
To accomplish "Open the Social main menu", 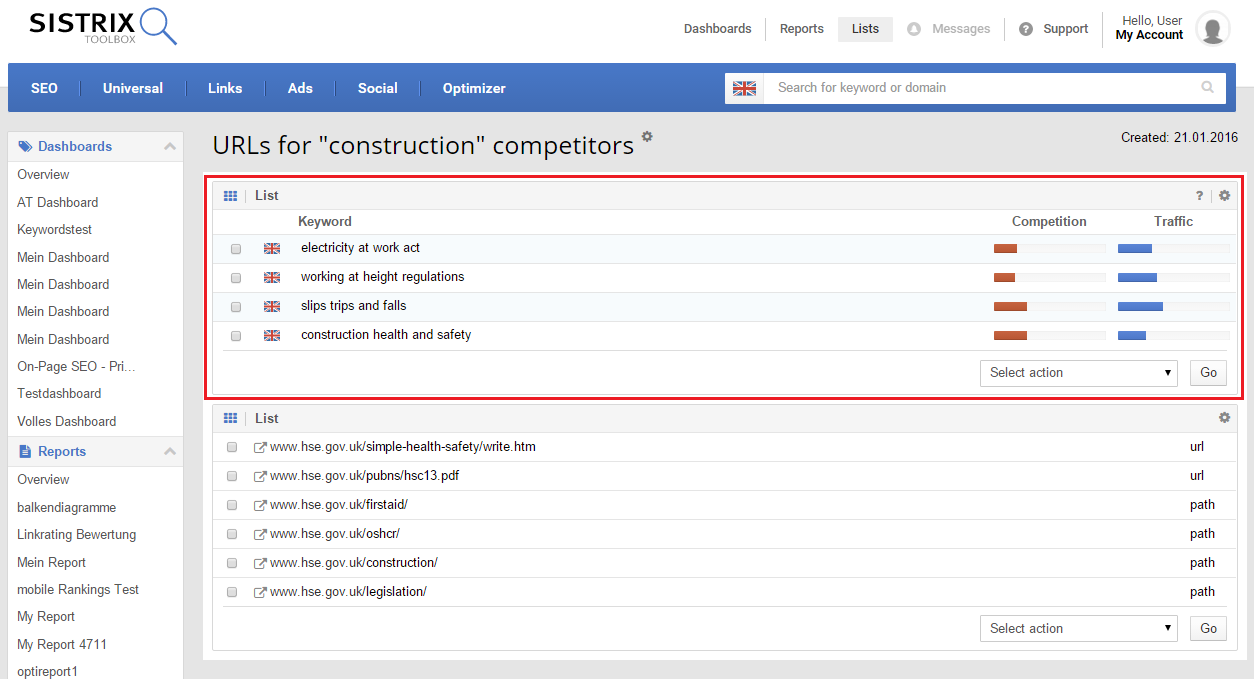I will click(378, 88).
